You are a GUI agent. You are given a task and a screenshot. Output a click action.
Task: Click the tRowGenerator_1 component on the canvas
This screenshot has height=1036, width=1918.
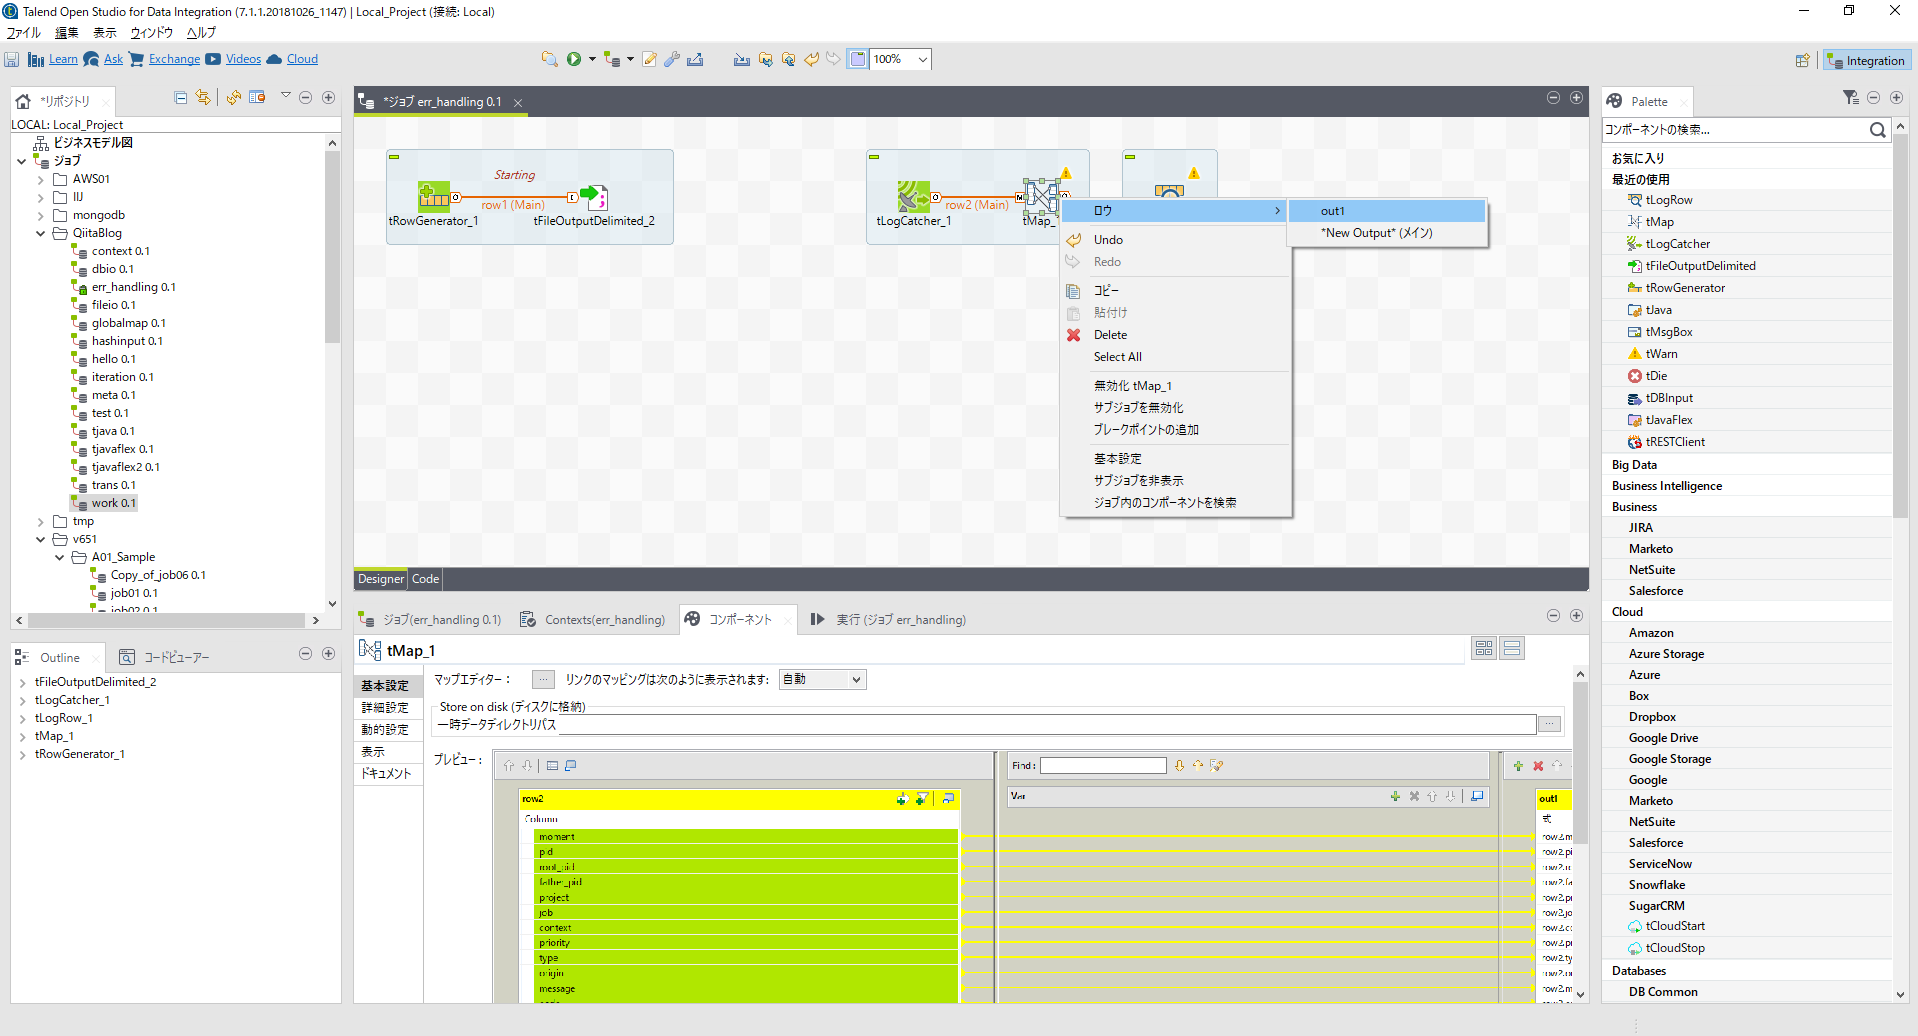point(433,197)
